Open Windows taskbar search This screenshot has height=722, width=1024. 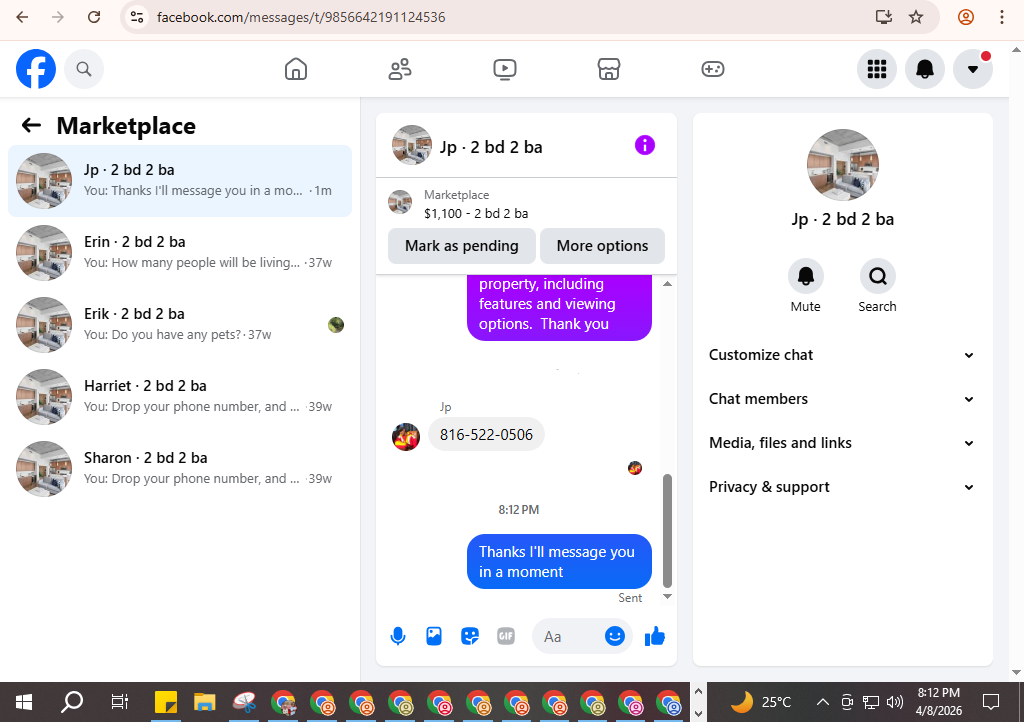click(72, 702)
